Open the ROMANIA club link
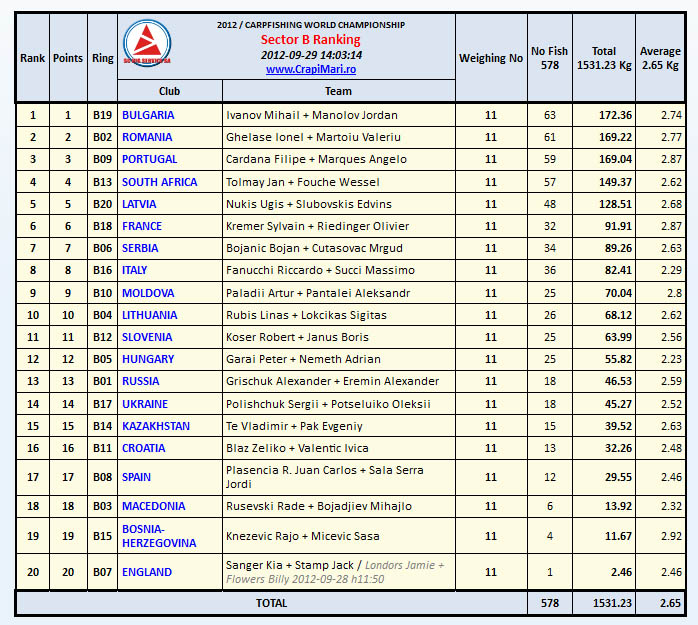The width and height of the screenshot is (698, 625). (147, 137)
